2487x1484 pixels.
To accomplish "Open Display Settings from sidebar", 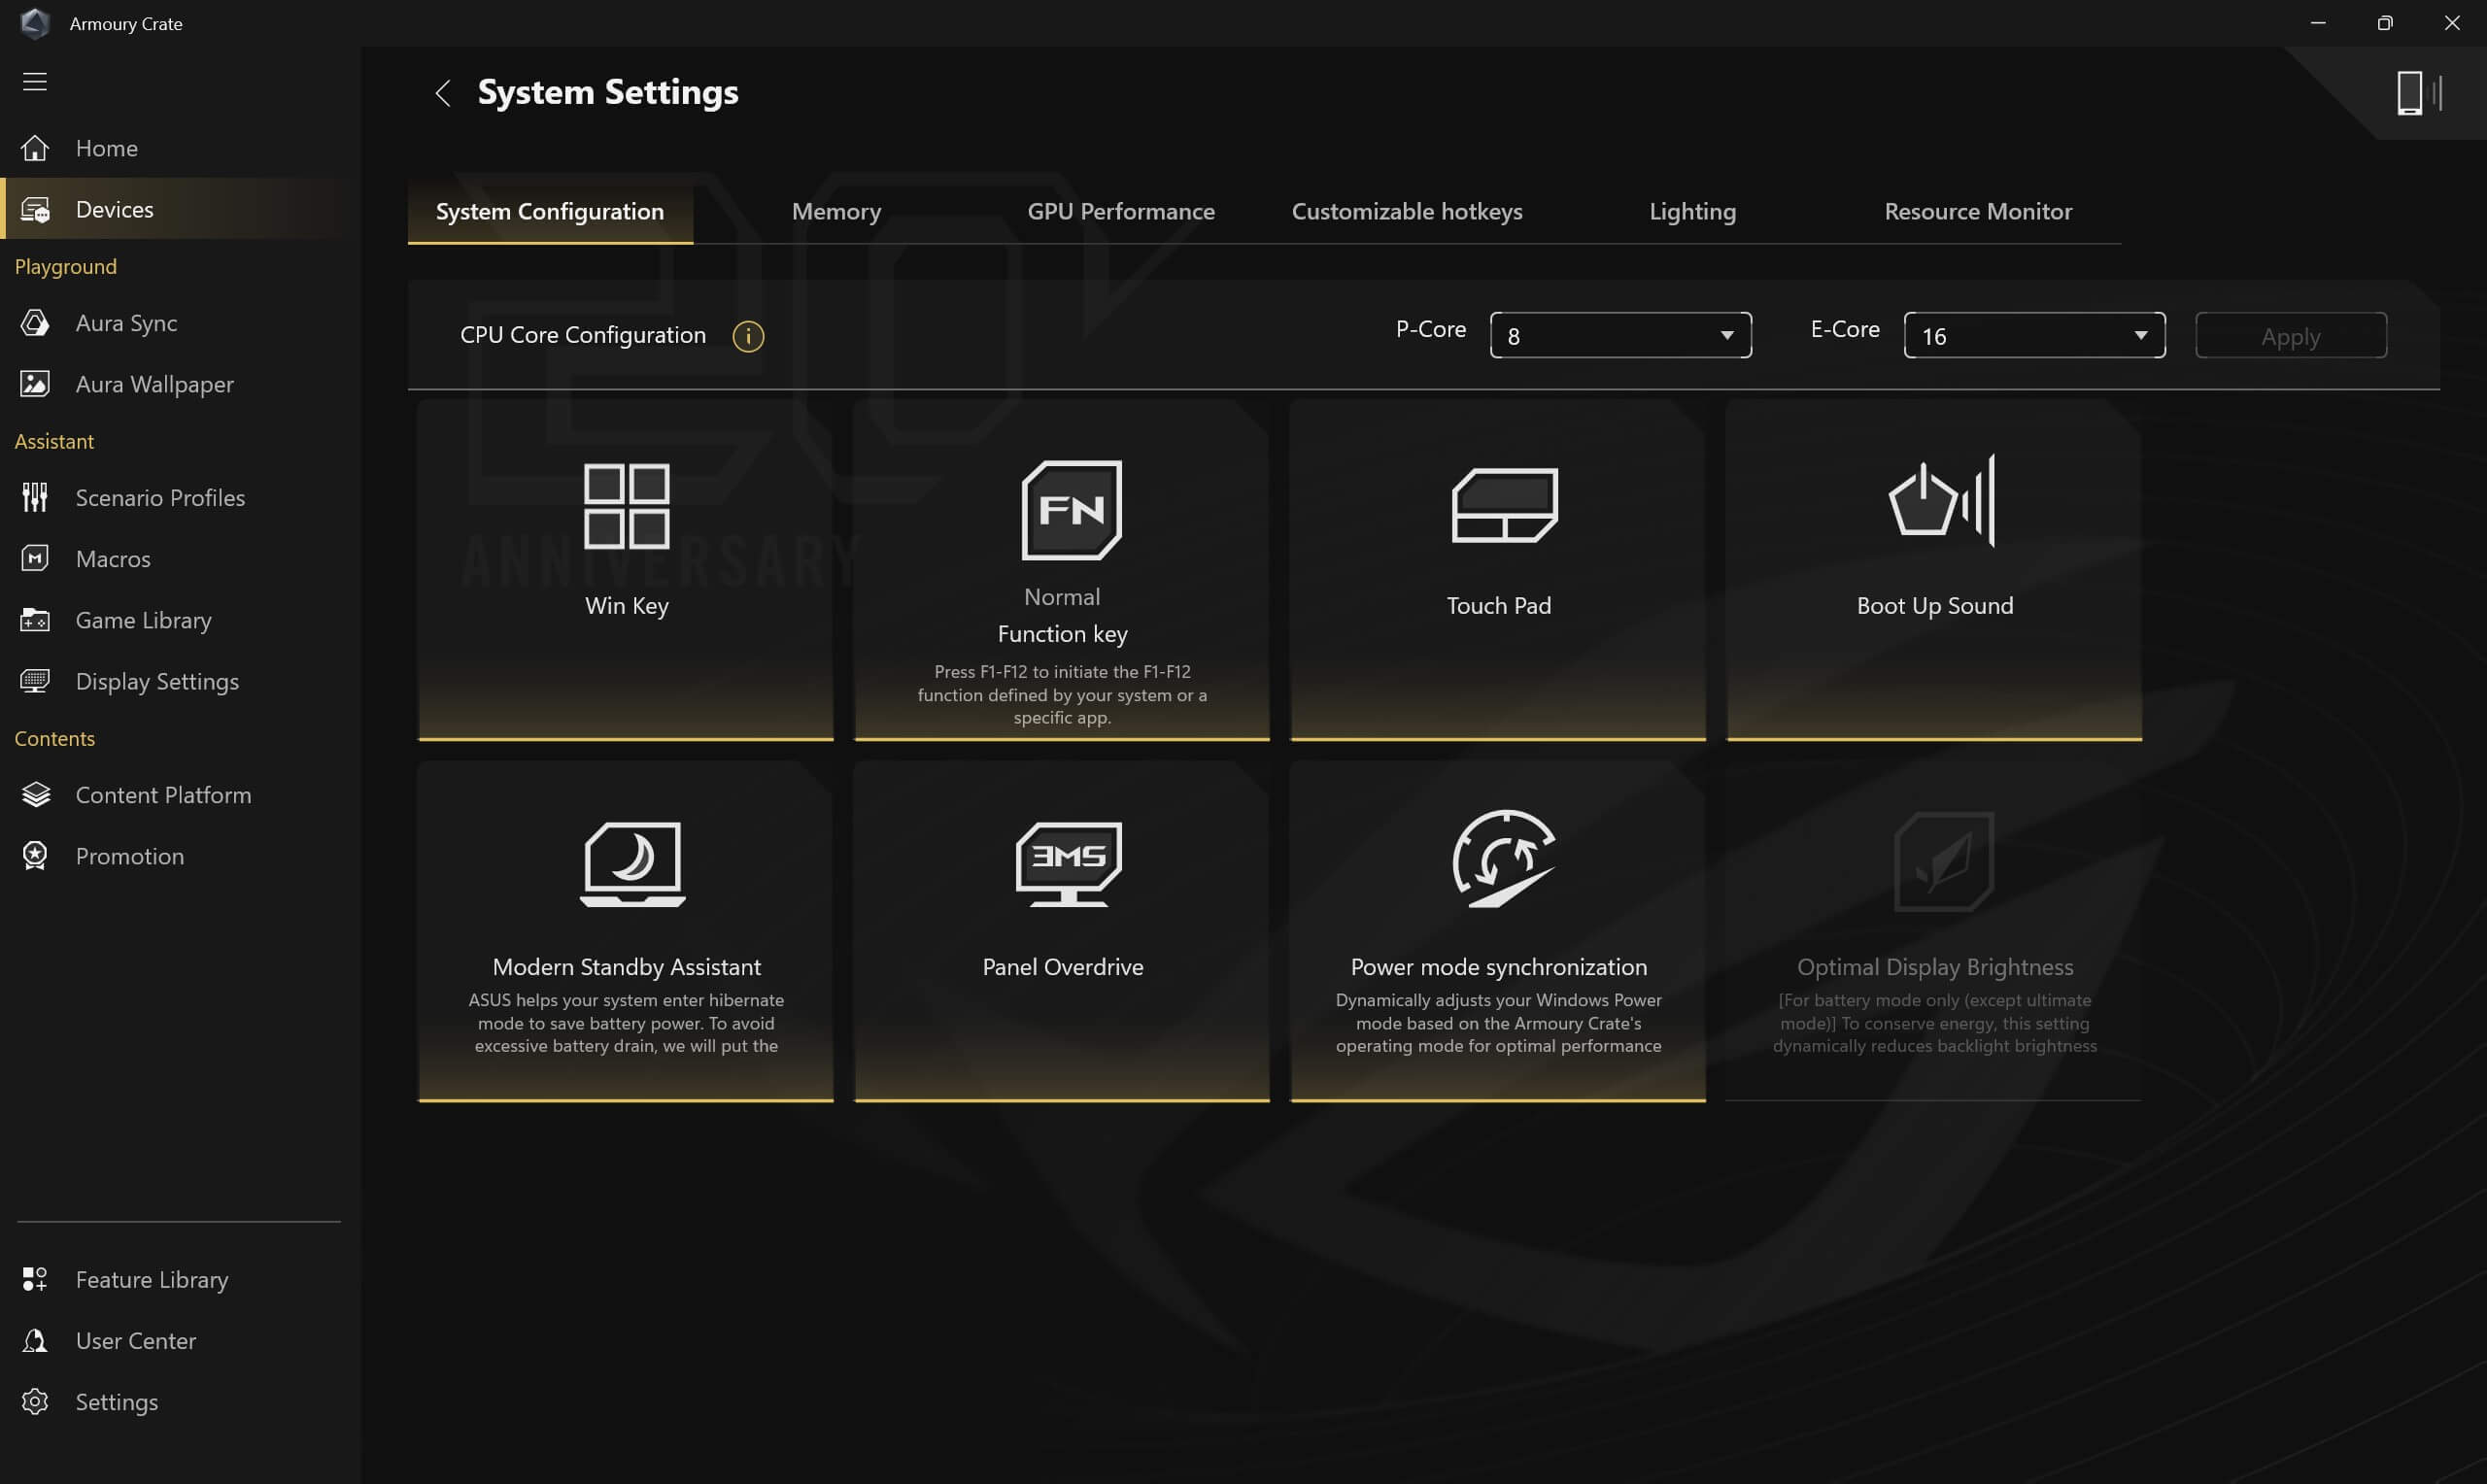I will (x=180, y=681).
